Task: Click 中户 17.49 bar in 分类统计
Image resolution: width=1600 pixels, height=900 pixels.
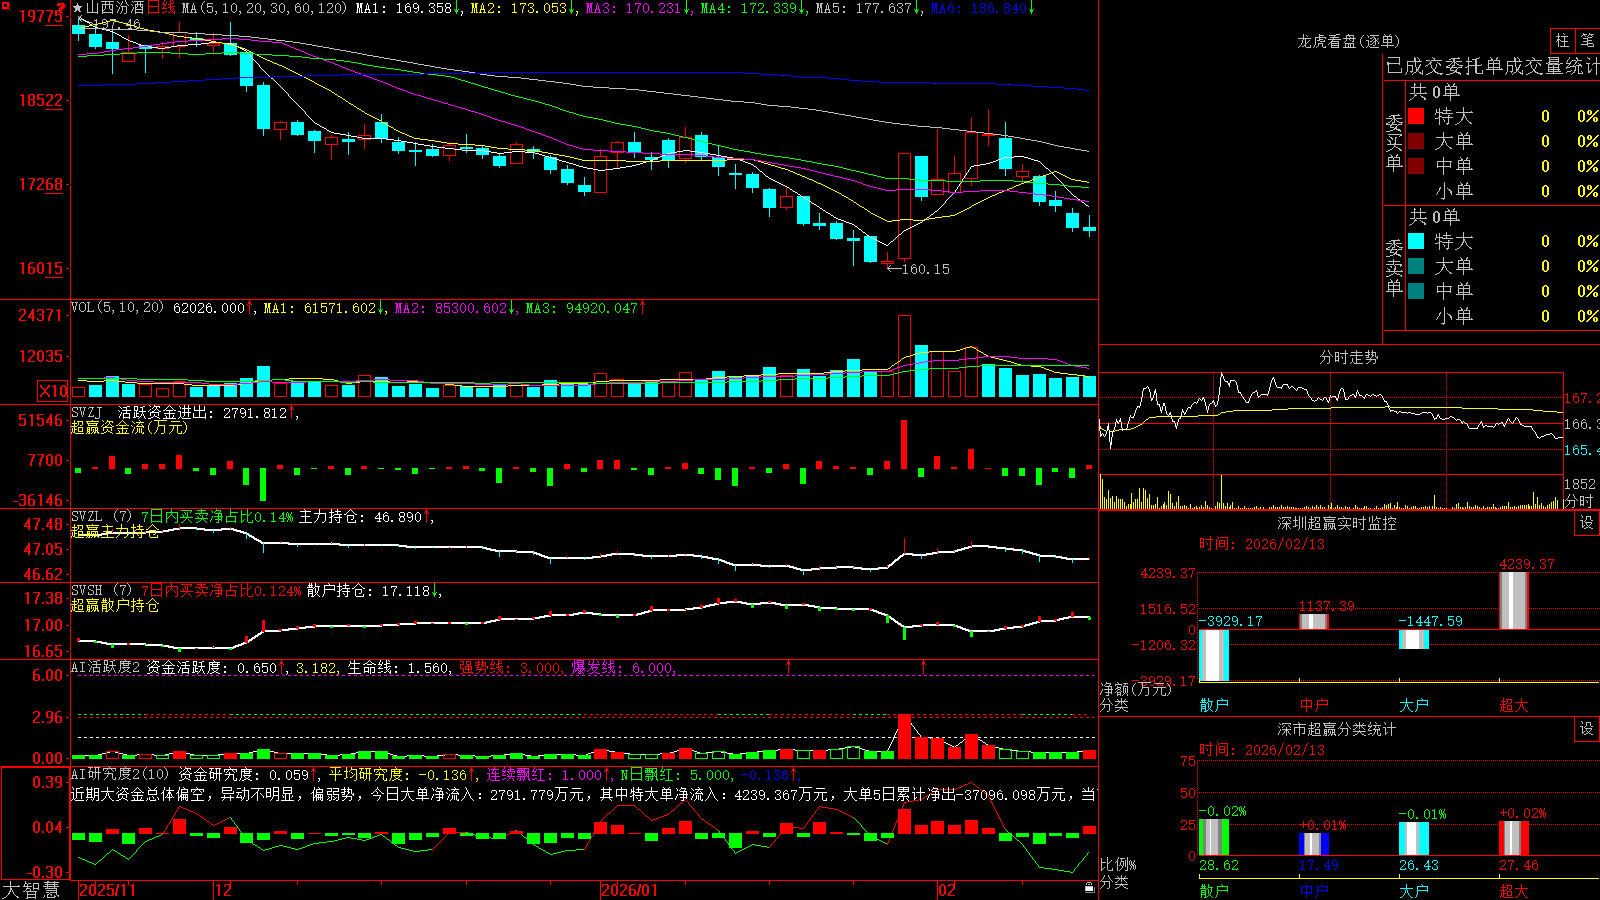Action: tap(1314, 845)
